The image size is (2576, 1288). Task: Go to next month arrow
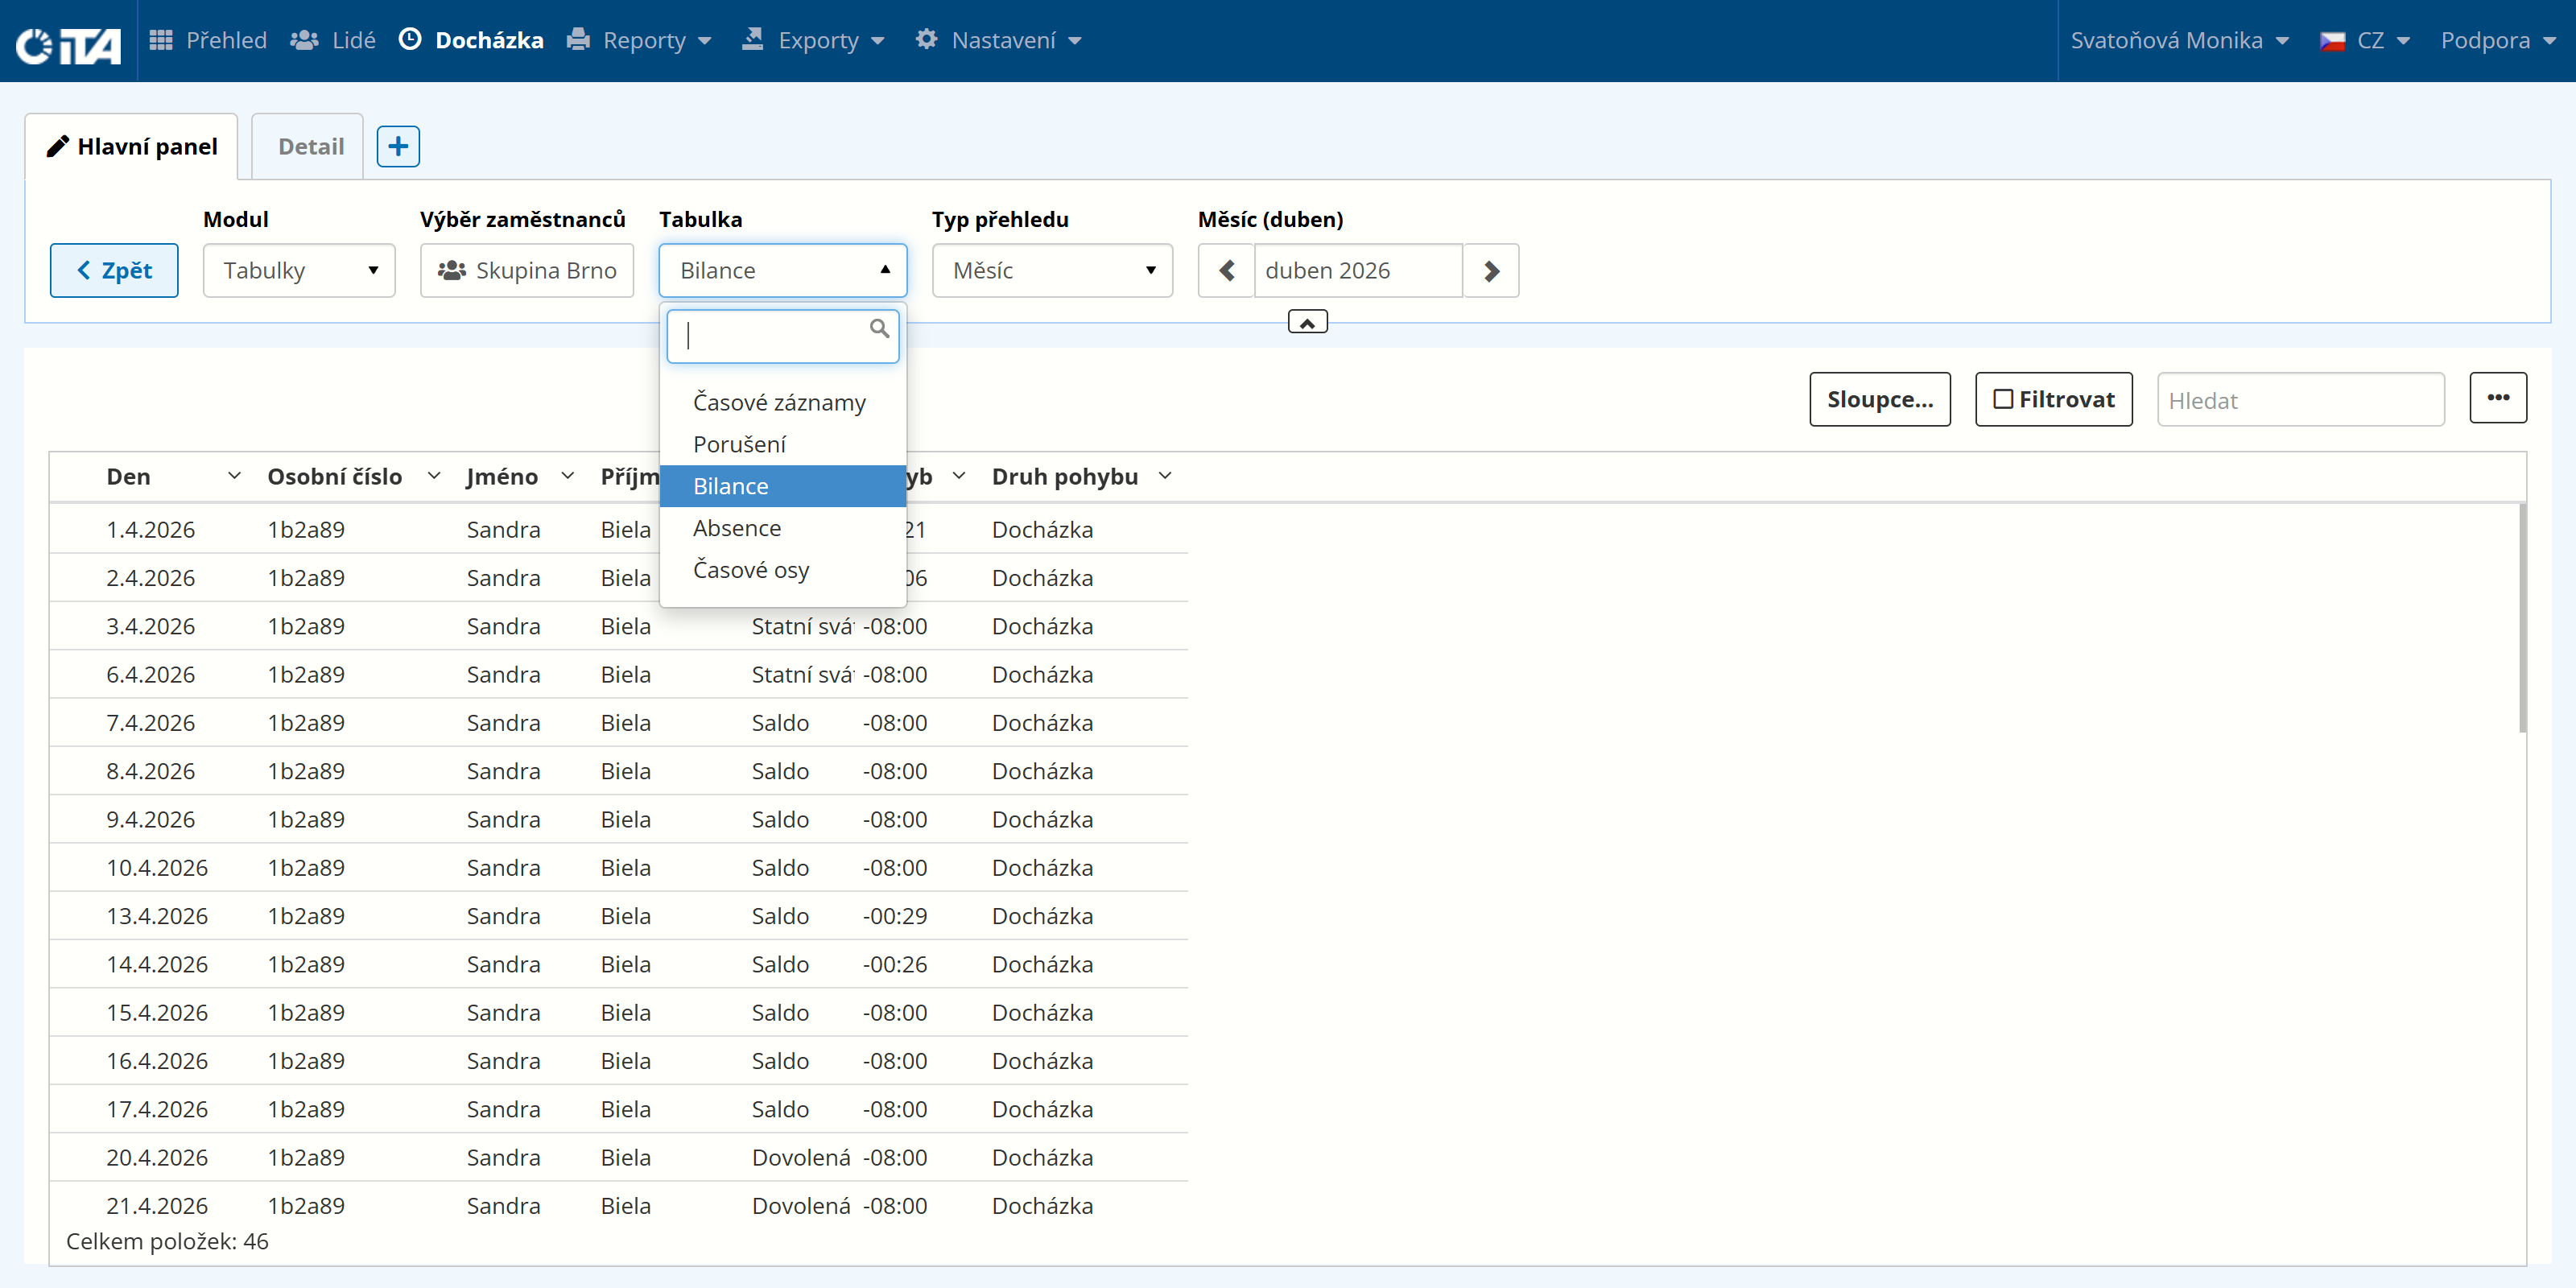click(x=1491, y=270)
